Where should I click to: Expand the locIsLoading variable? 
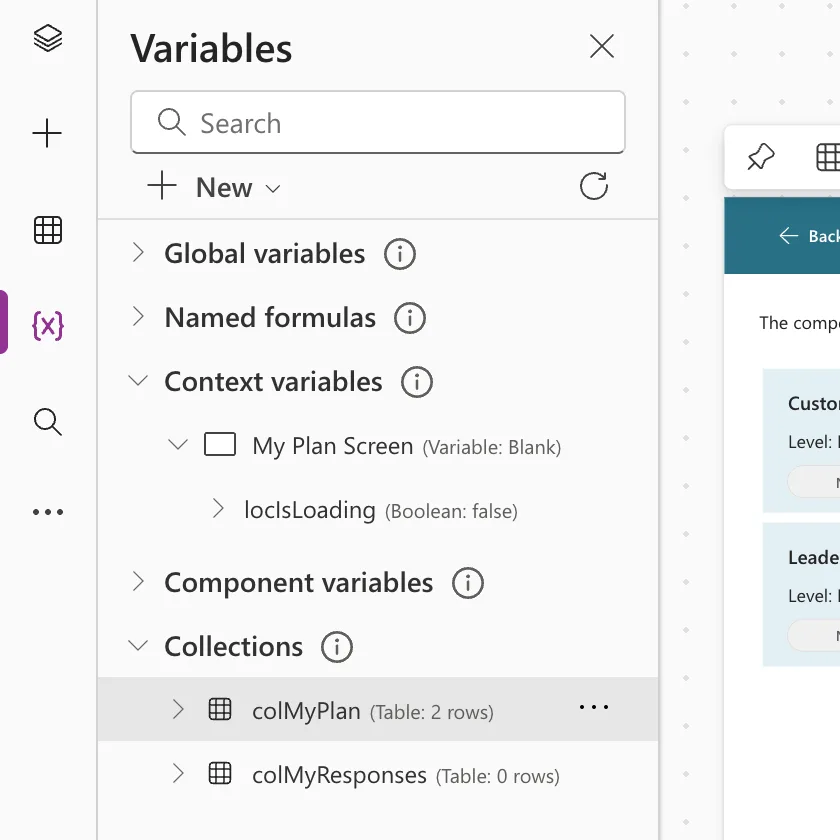tap(218, 508)
